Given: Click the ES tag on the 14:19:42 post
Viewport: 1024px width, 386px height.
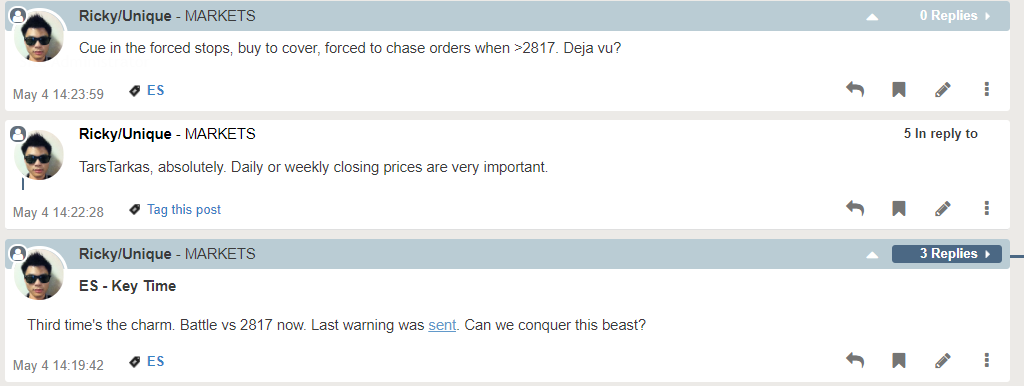Looking at the screenshot, I should pos(155,361).
